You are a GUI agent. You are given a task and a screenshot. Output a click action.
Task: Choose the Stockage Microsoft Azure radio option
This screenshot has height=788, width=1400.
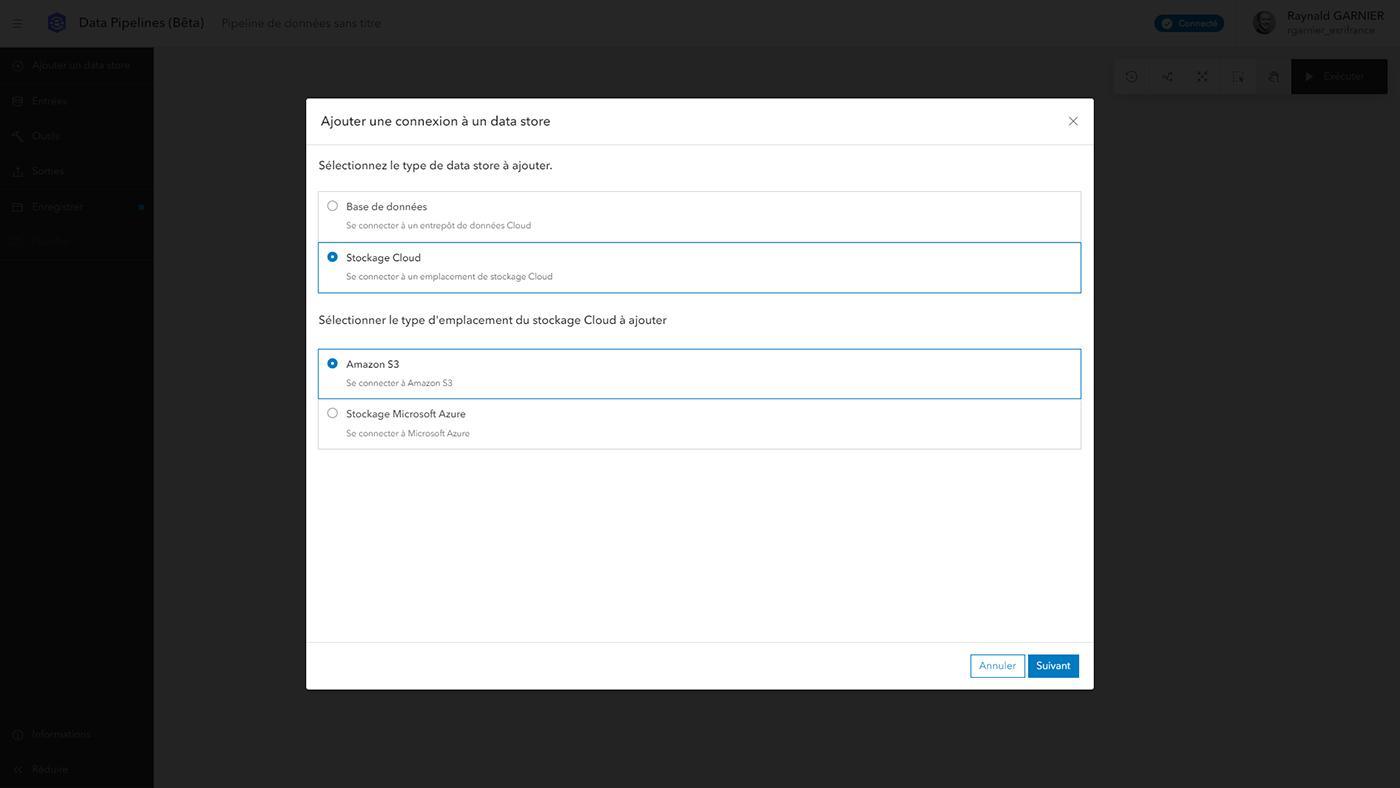coord(332,413)
